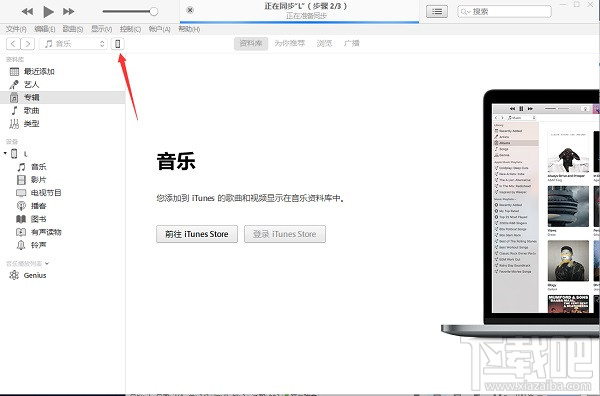Click the rewind previous track button

tap(27, 11)
